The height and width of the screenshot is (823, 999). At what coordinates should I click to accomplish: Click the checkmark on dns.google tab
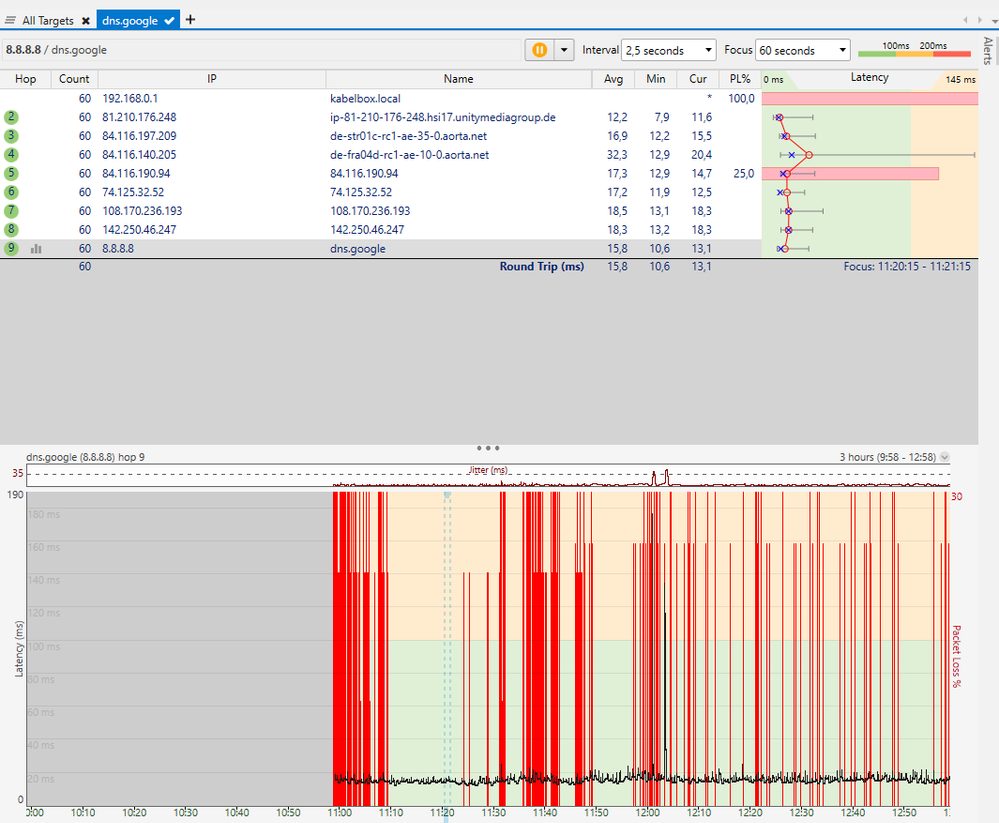point(171,20)
